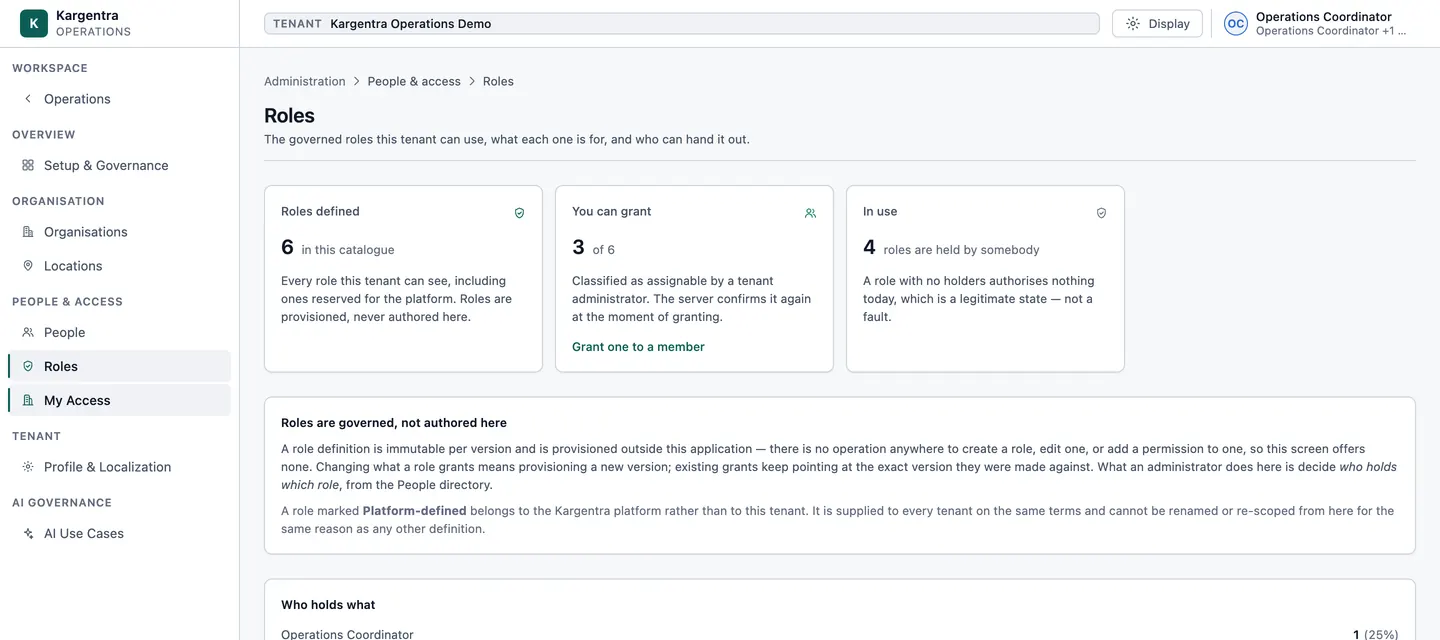Open AI Use Cases page
The height and width of the screenshot is (640, 1440).
pos(119,533)
